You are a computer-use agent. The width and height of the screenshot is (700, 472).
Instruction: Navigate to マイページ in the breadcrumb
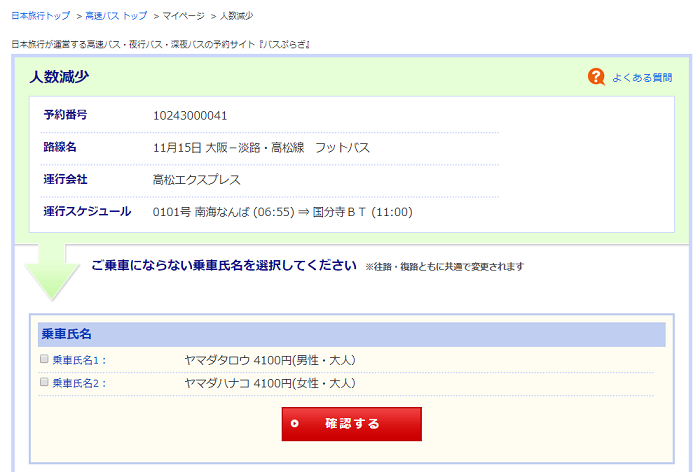183,16
